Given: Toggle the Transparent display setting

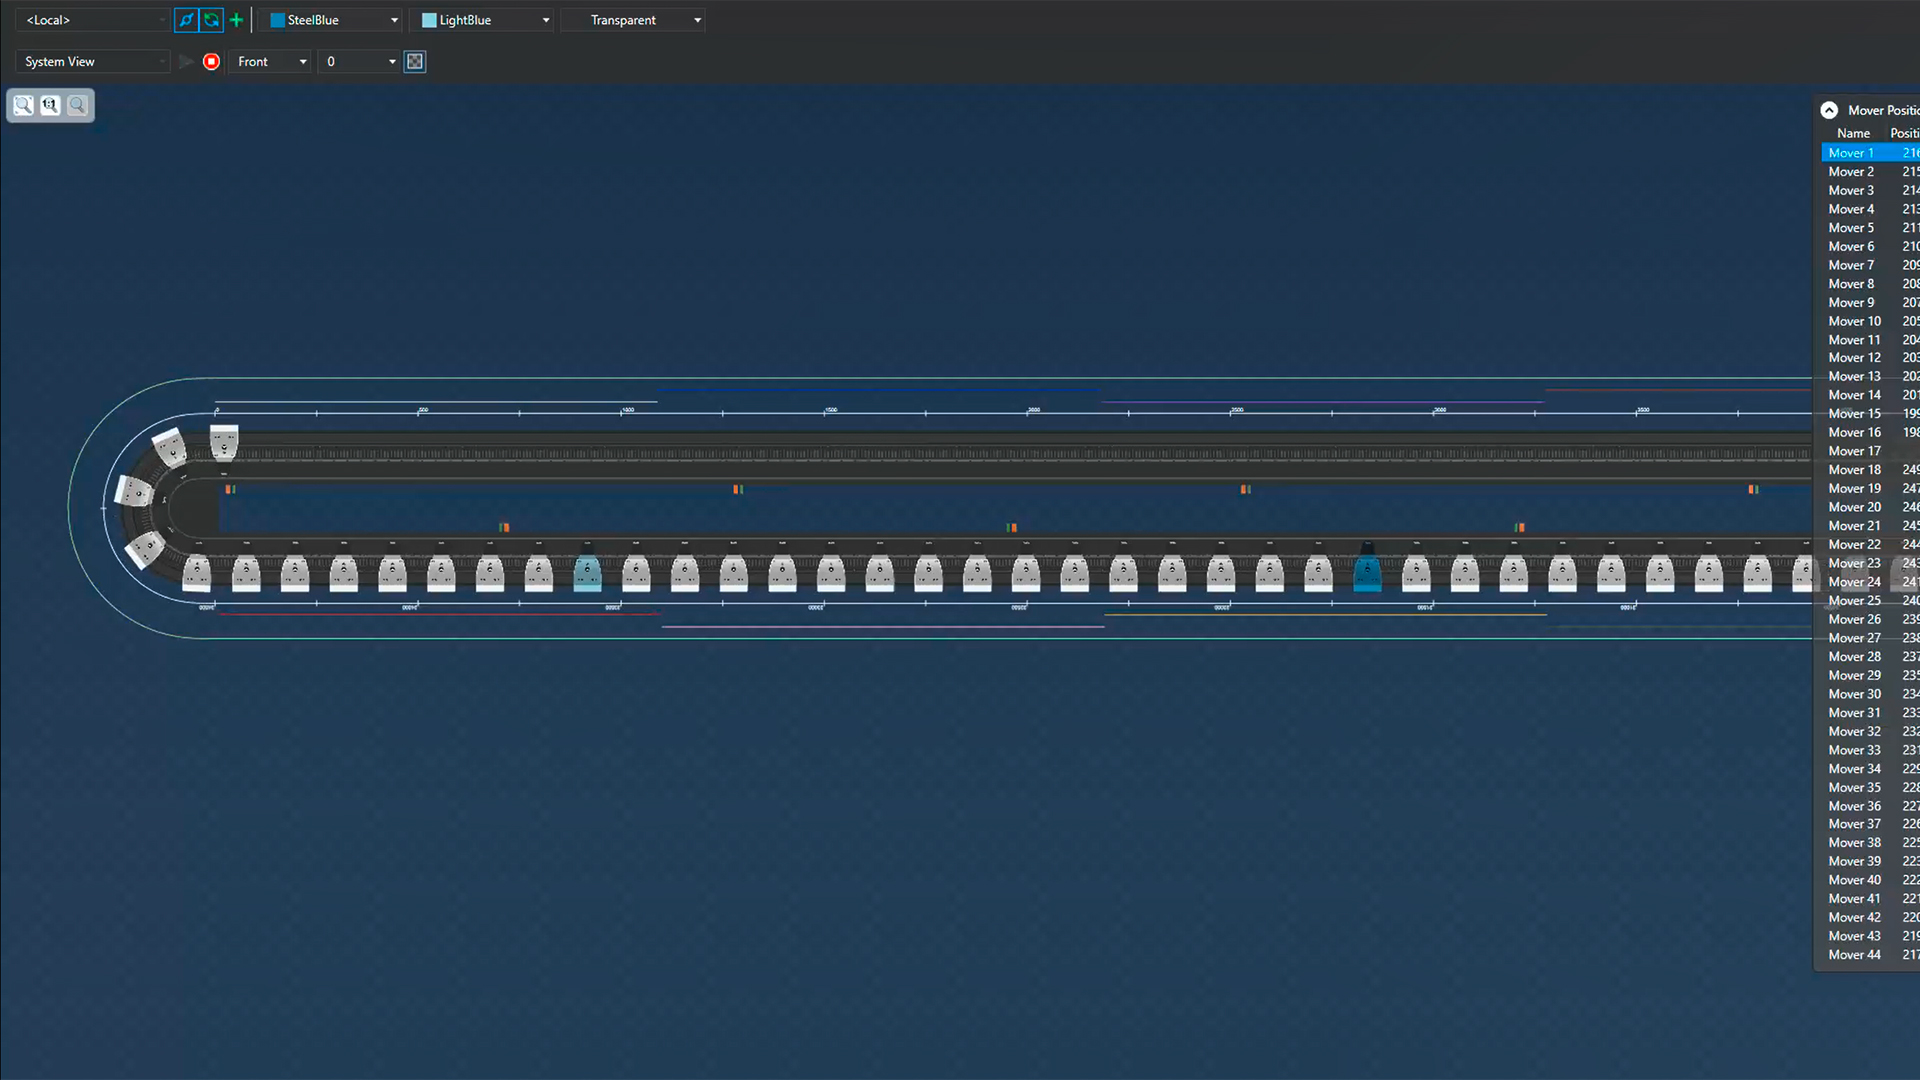Looking at the screenshot, I should [x=632, y=19].
